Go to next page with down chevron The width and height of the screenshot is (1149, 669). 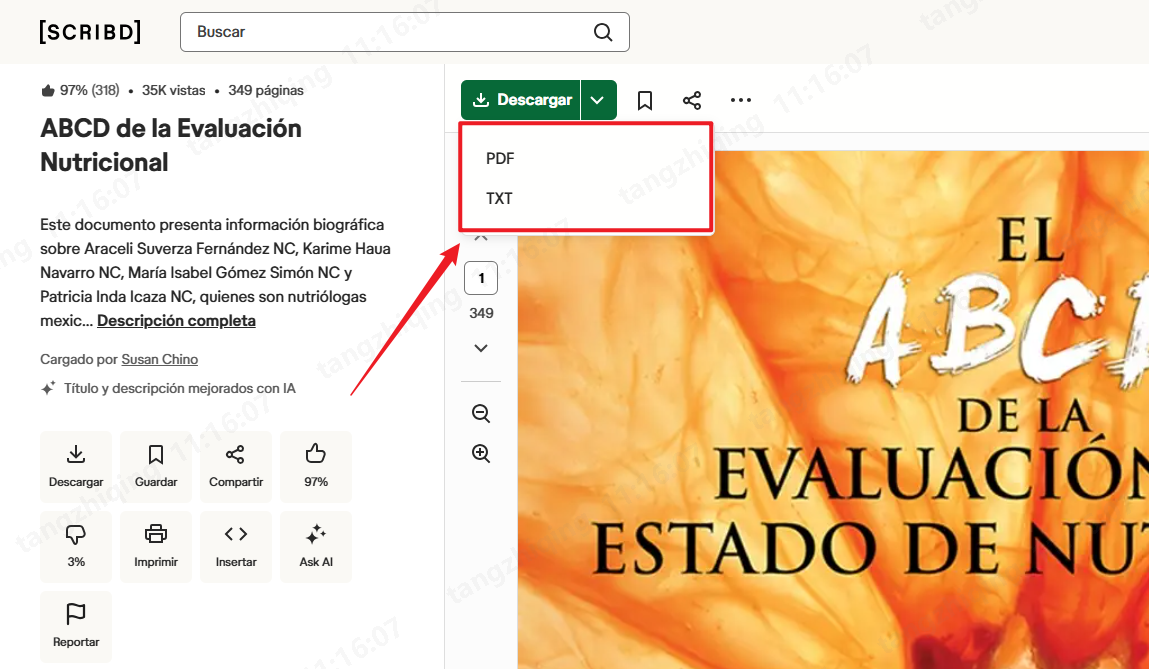(x=481, y=348)
